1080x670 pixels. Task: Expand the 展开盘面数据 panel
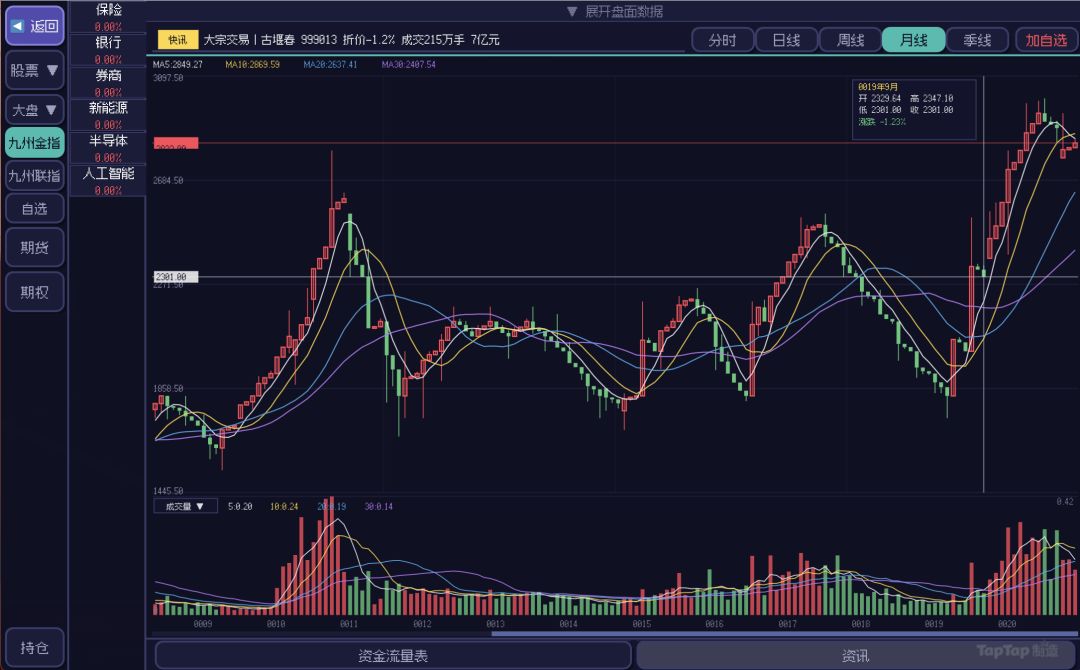click(614, 11)
